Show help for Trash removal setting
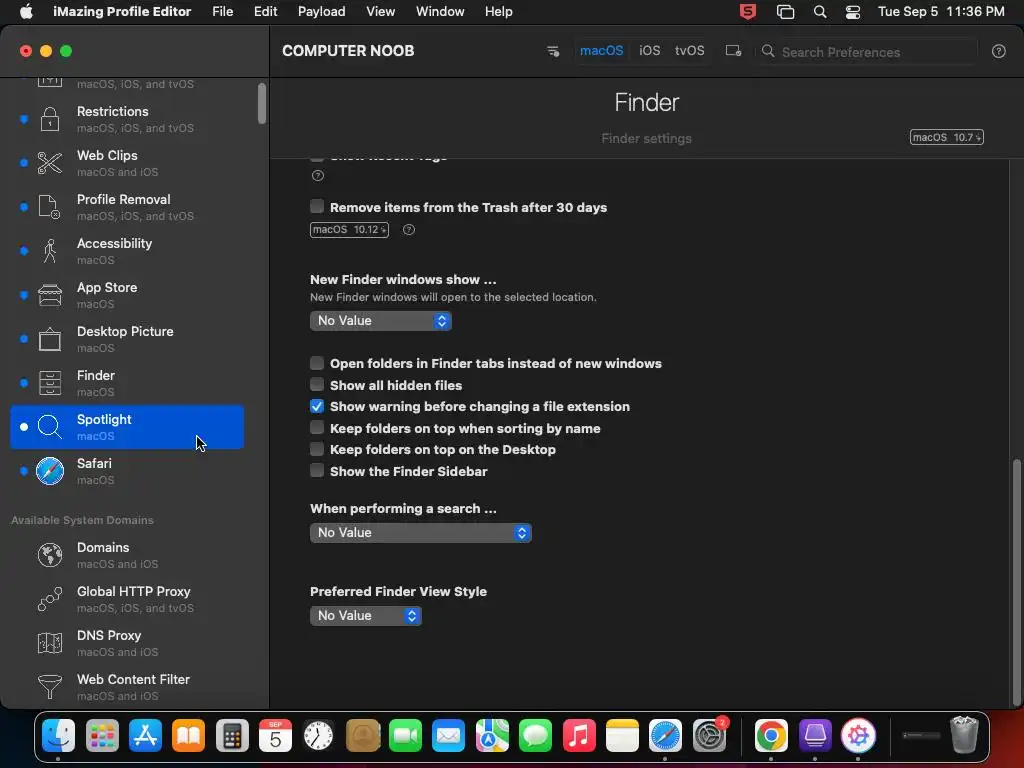The image size is (1024, 768). 409,230
